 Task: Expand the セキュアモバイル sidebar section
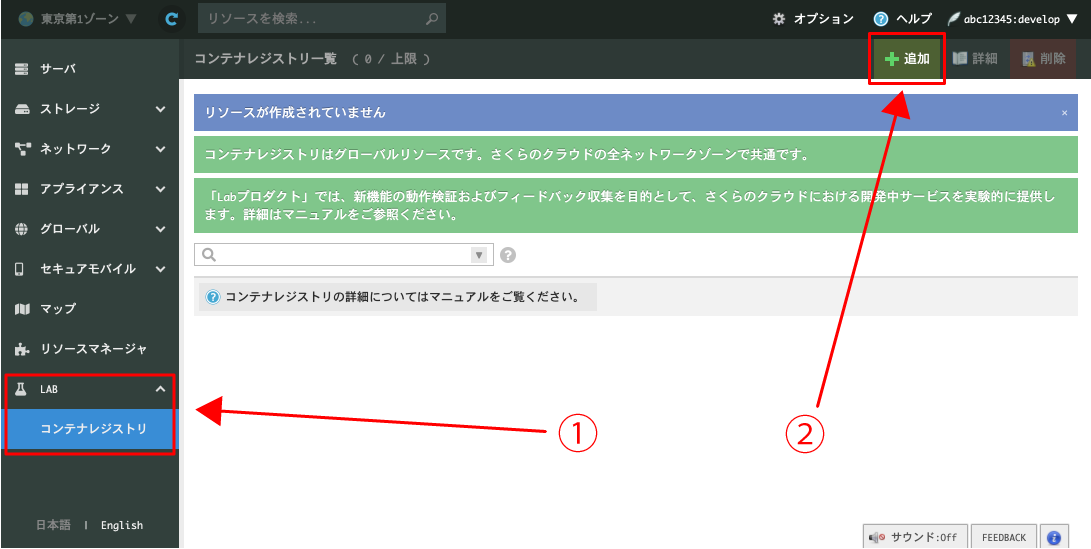coord(89,269)
